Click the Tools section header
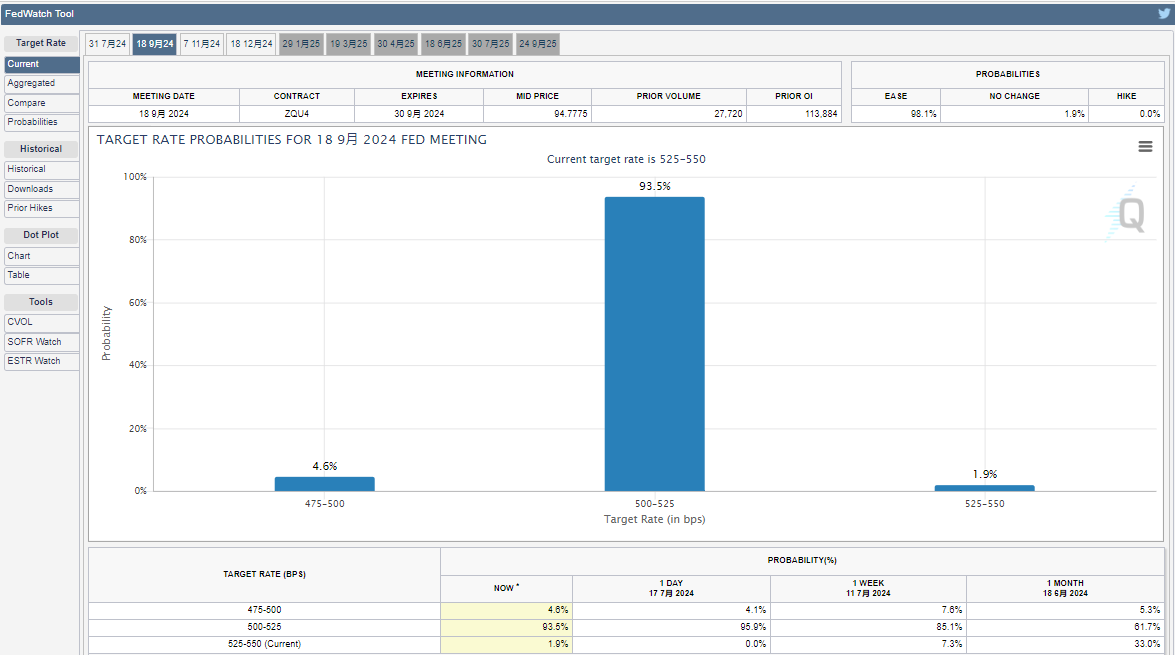This screenshot has width=1175, height=655. click(x=41, y=302)
